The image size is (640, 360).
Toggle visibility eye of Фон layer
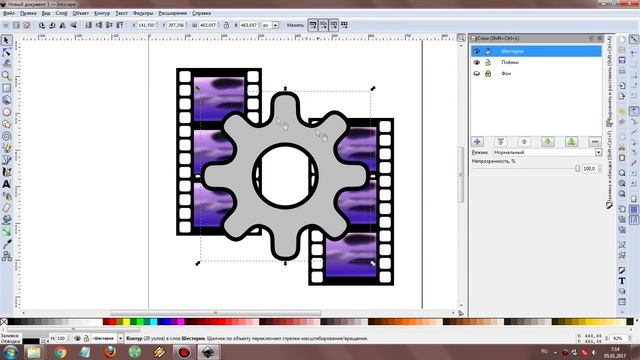476,74
